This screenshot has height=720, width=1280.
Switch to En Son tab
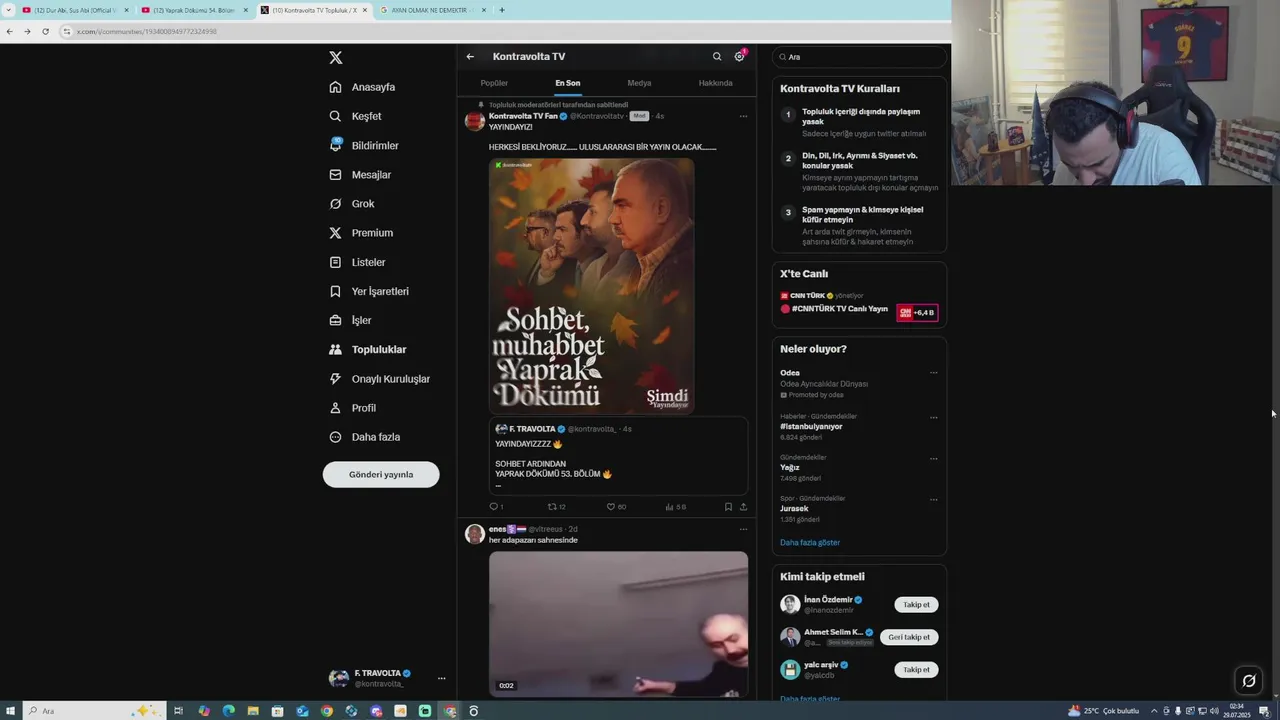pos(568,83)
